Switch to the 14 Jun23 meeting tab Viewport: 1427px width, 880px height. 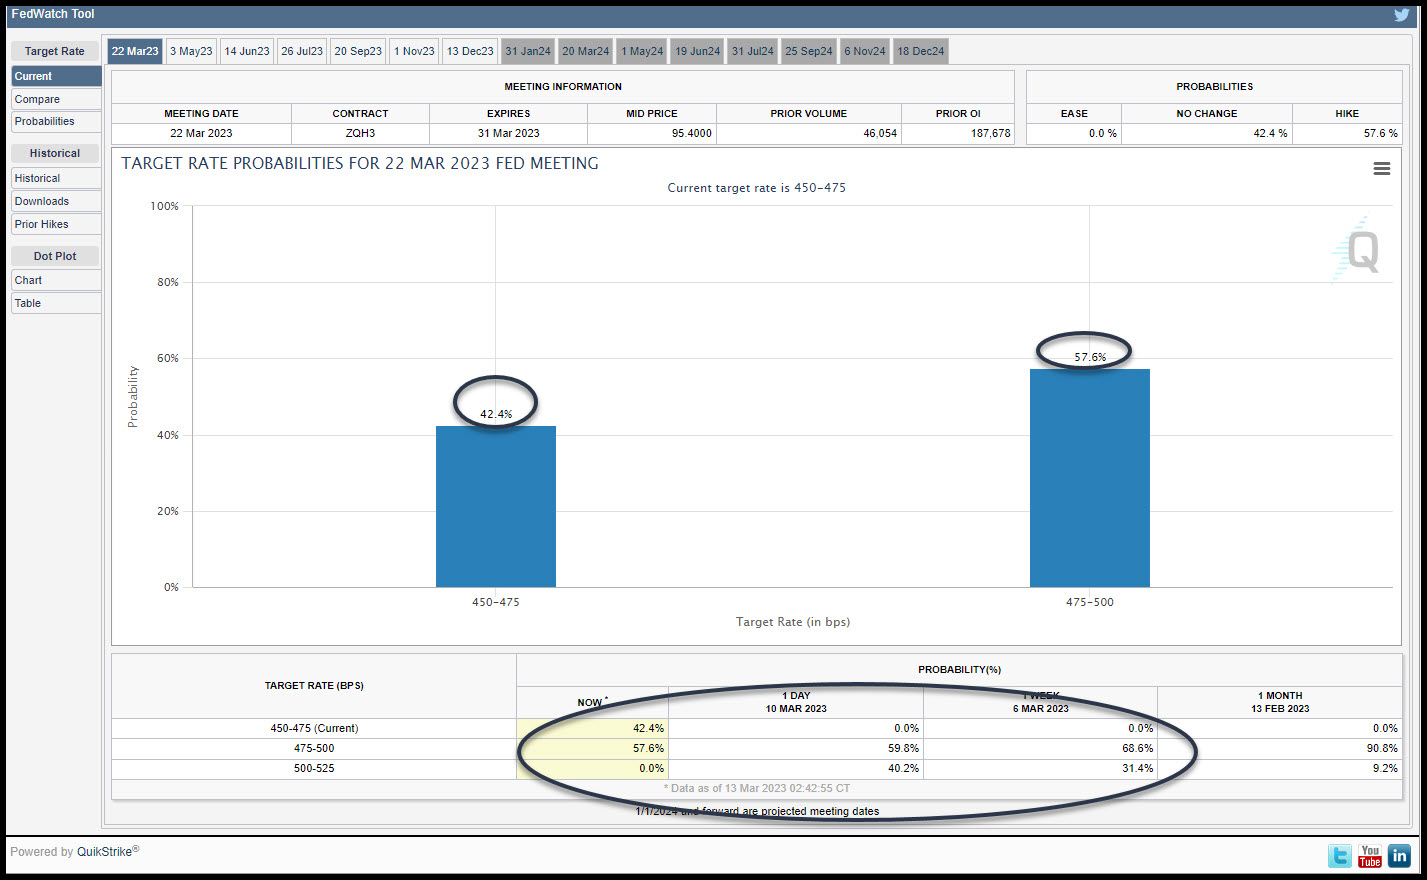click(247, 51)
